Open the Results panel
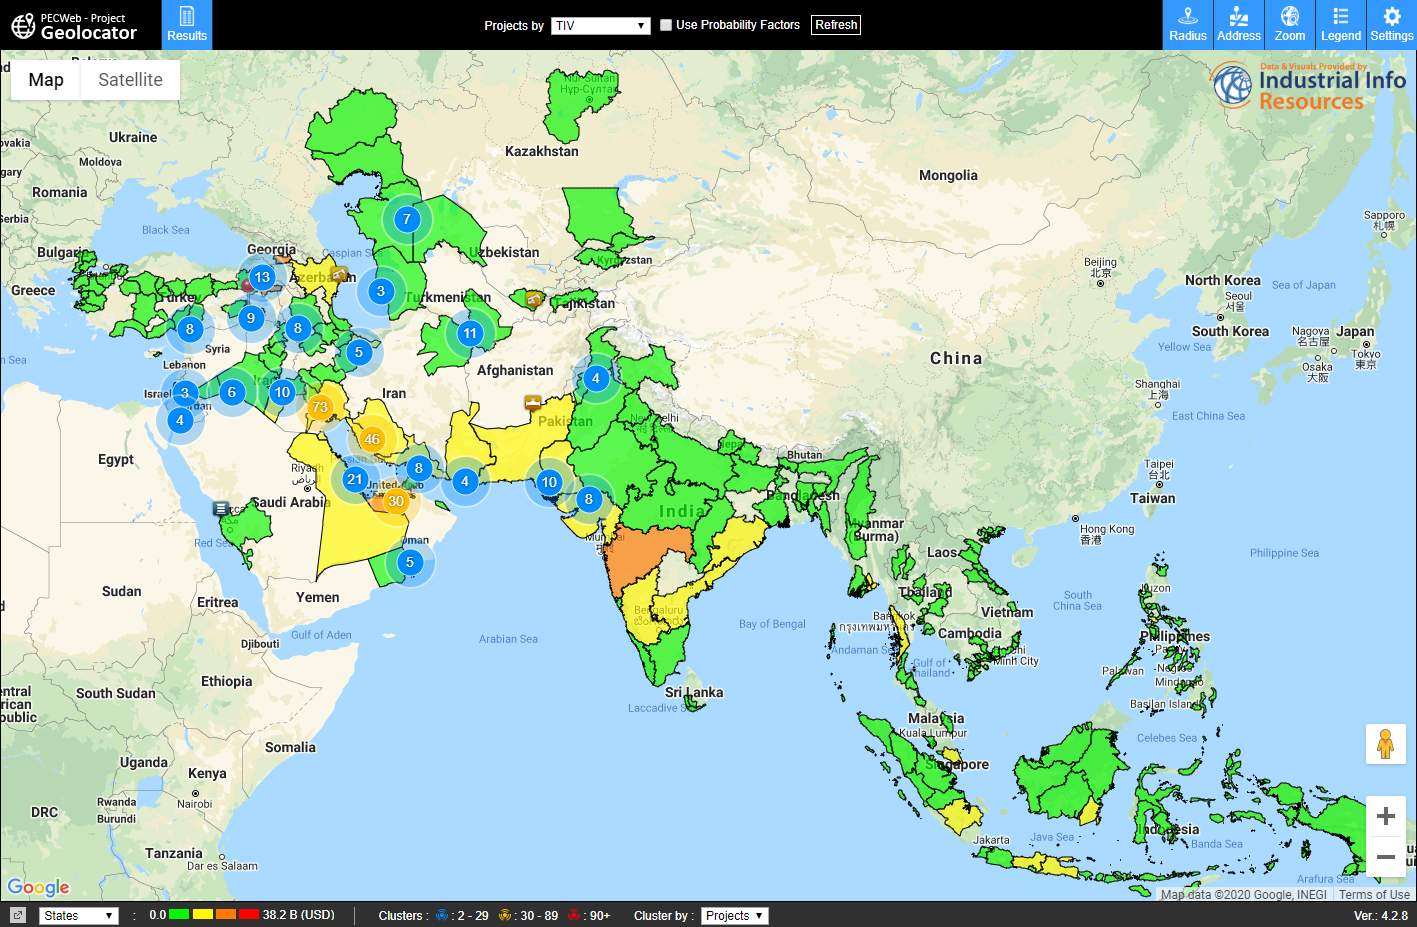The image size is (1417, 927). (187, 25)
